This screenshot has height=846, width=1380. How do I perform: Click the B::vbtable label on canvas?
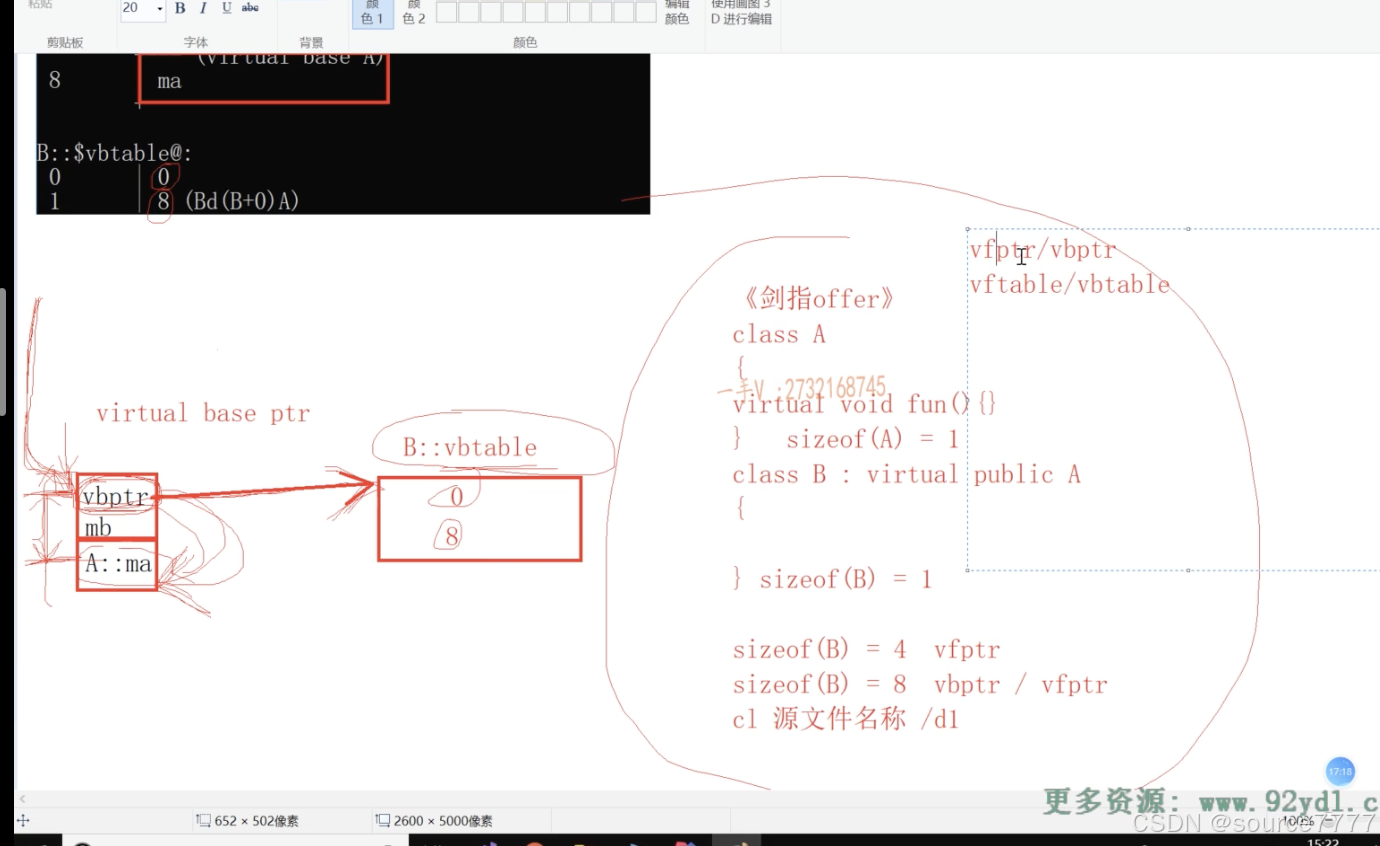(x=470, y=448)
